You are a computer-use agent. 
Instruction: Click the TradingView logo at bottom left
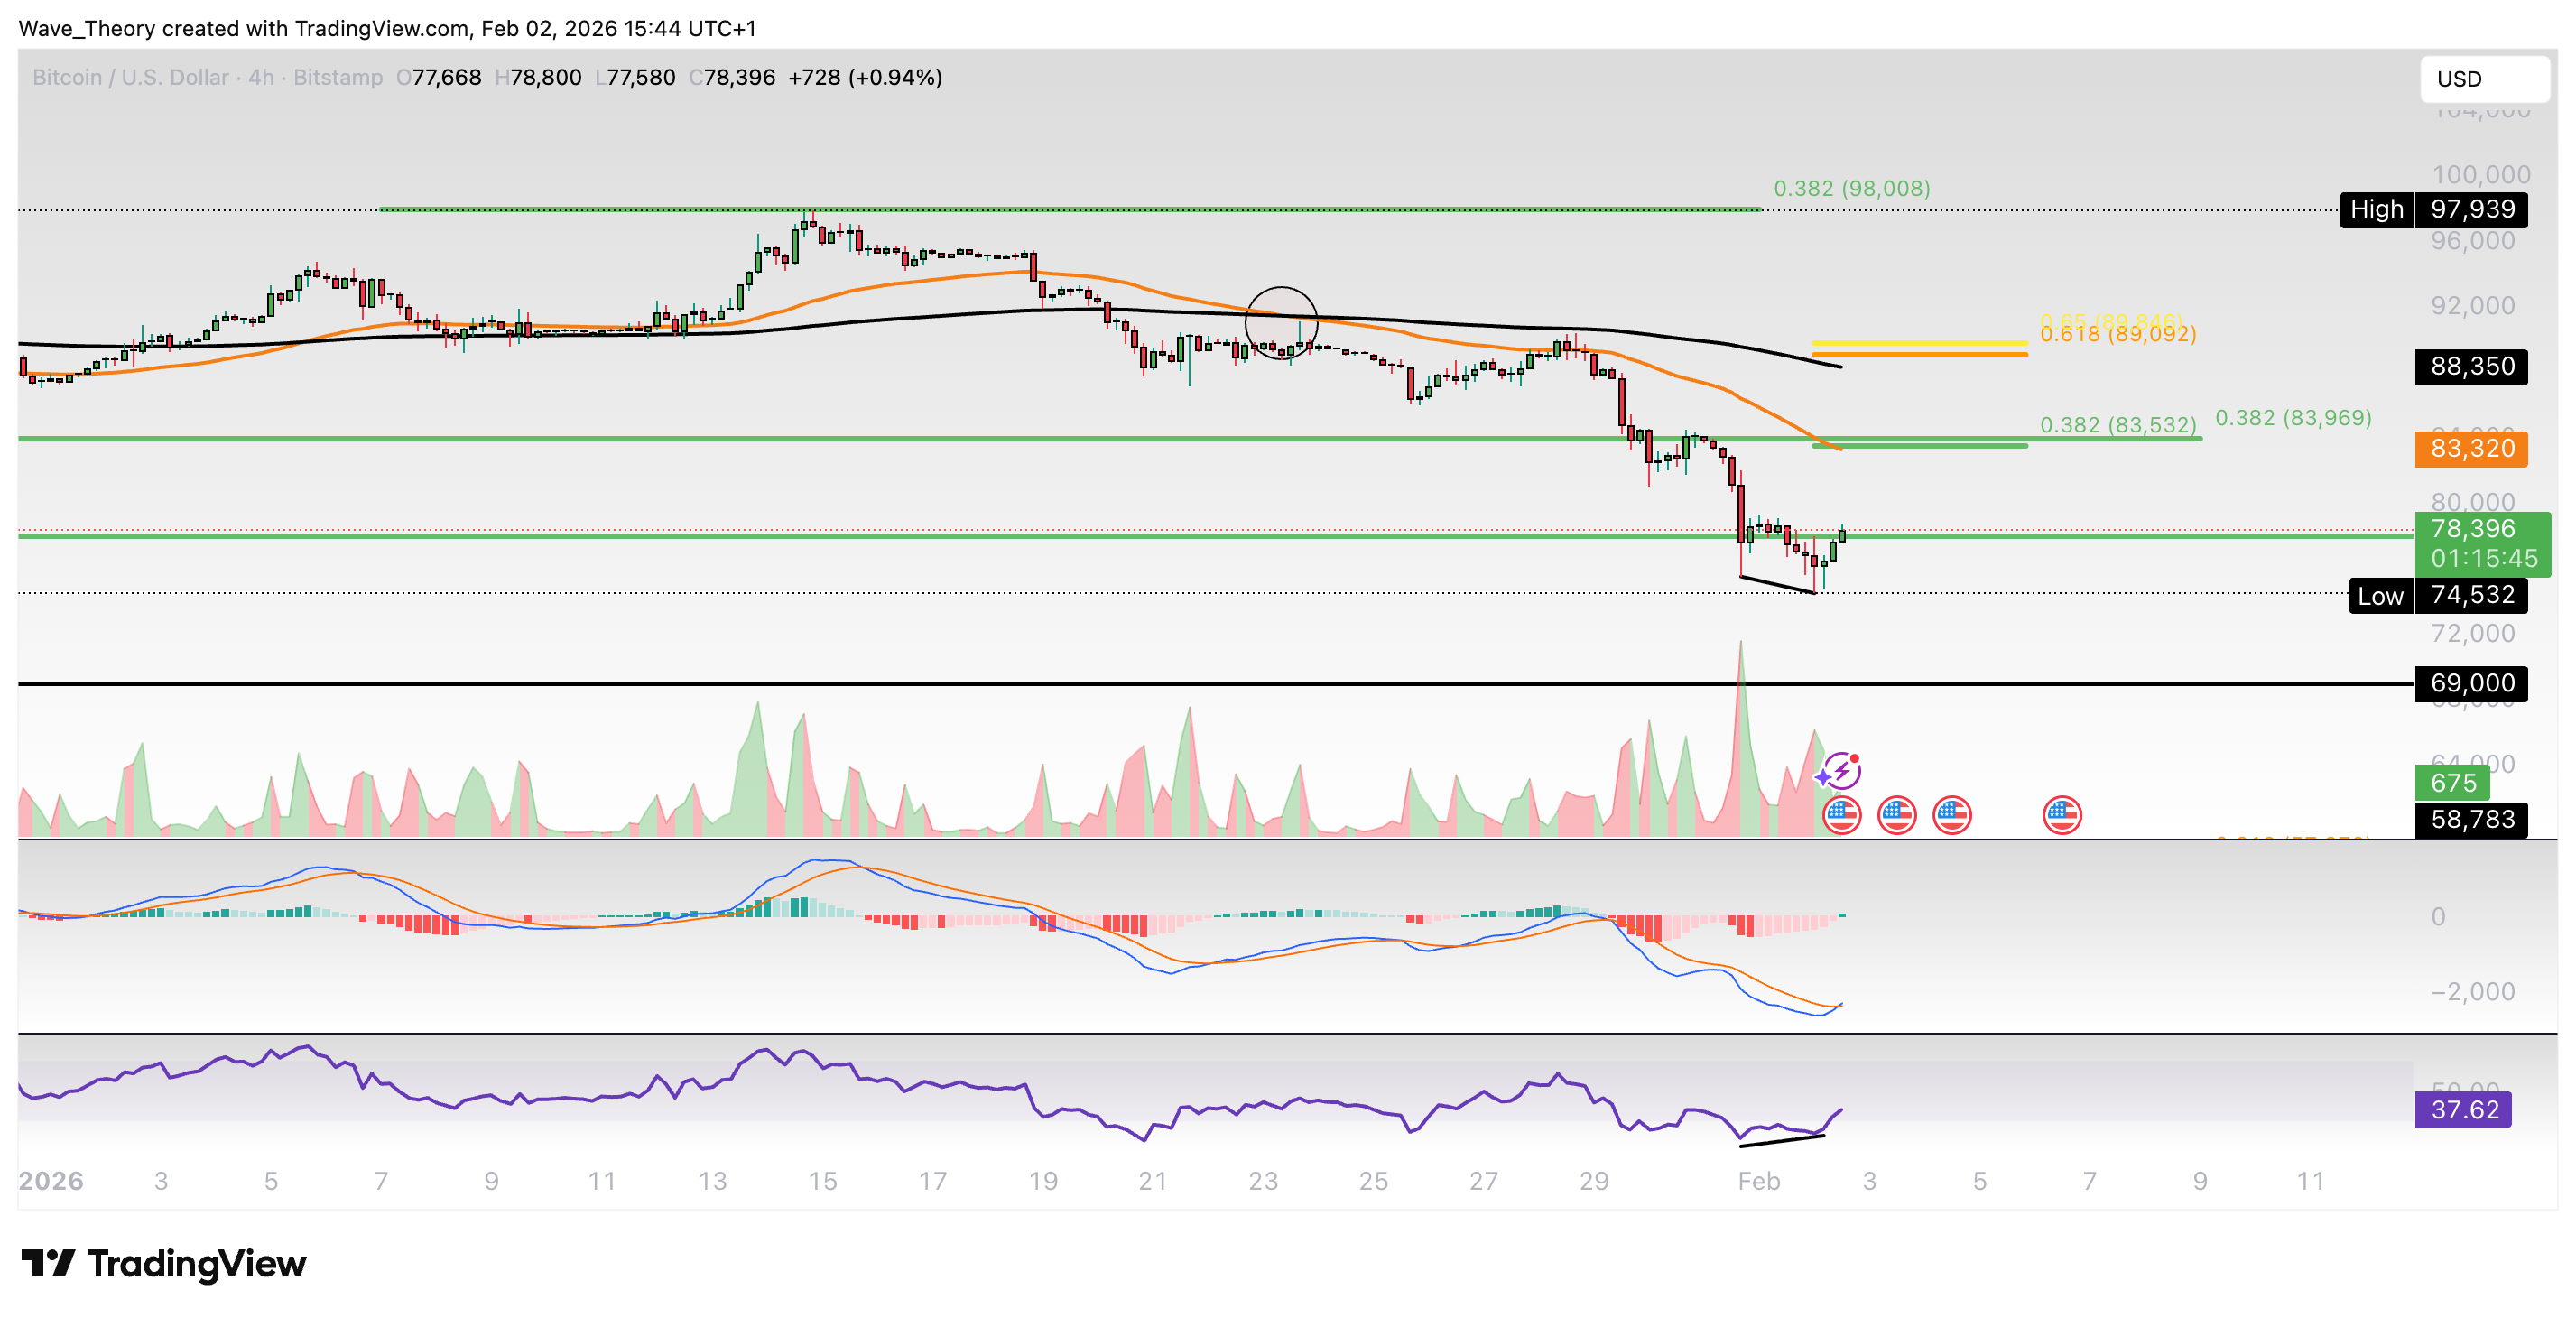pos(163,1263)
